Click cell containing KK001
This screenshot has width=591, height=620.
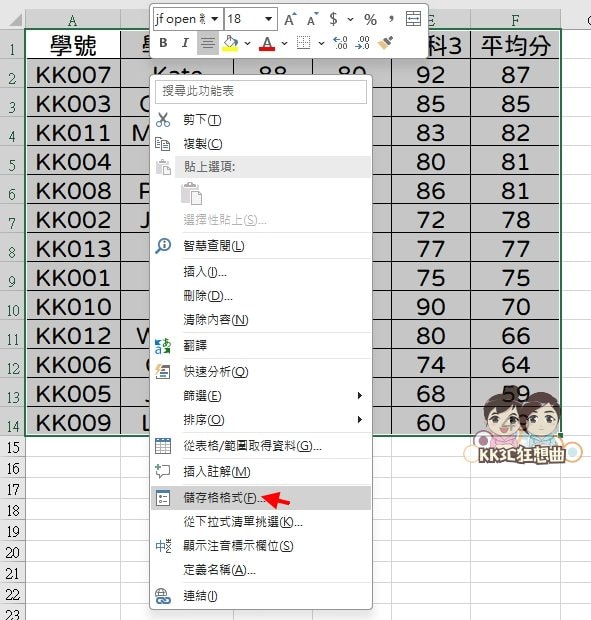point(73,278)
